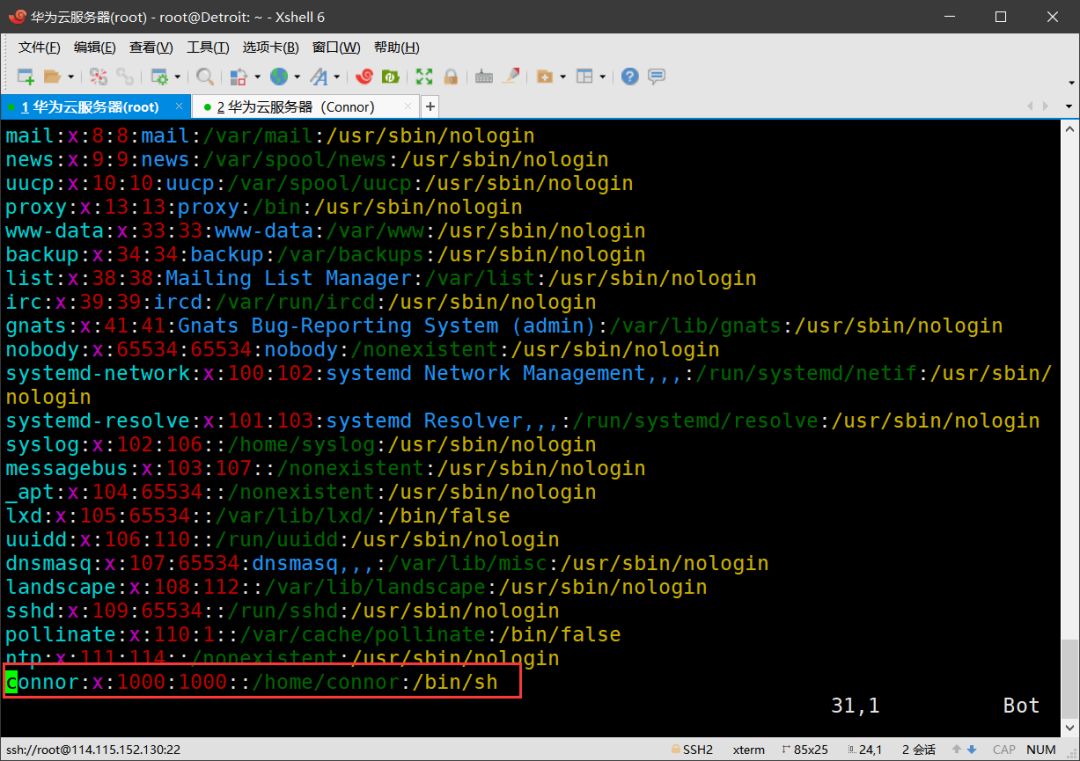Expand the encoding globe dropdown arrow
Viewport: 1080px width, 761px height.
298,76
